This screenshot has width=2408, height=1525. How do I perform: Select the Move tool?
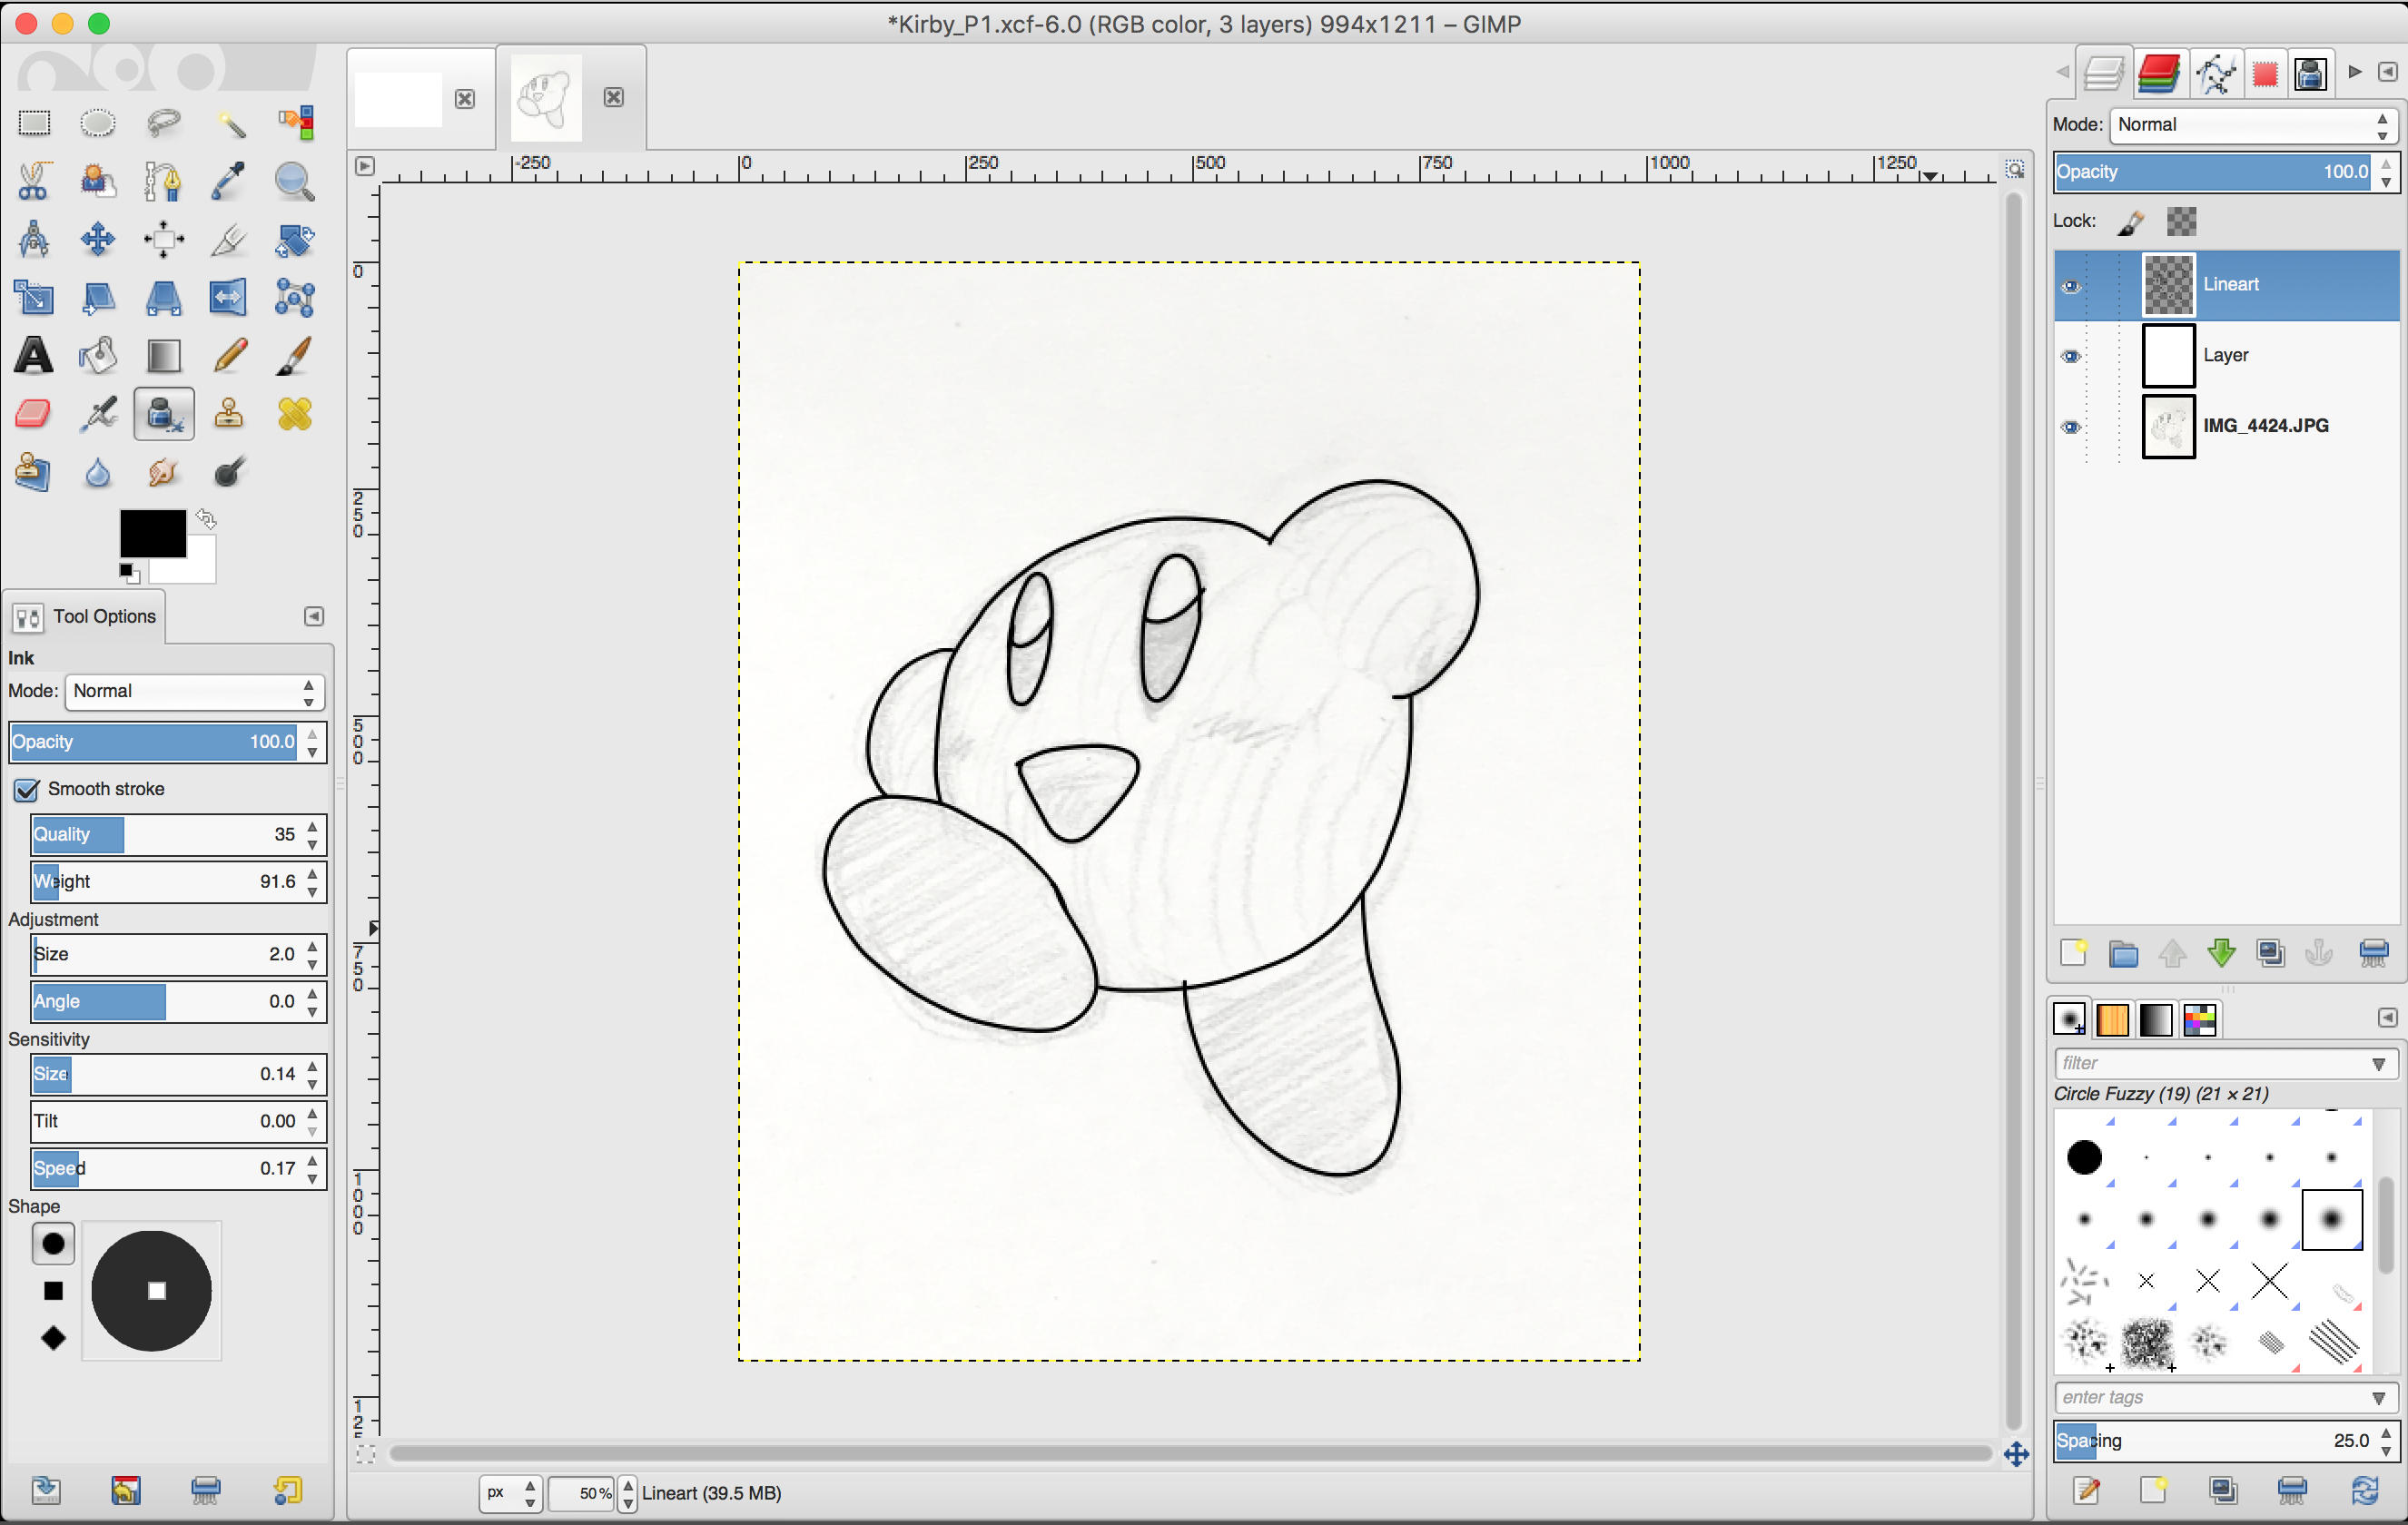tap(98, 239)
